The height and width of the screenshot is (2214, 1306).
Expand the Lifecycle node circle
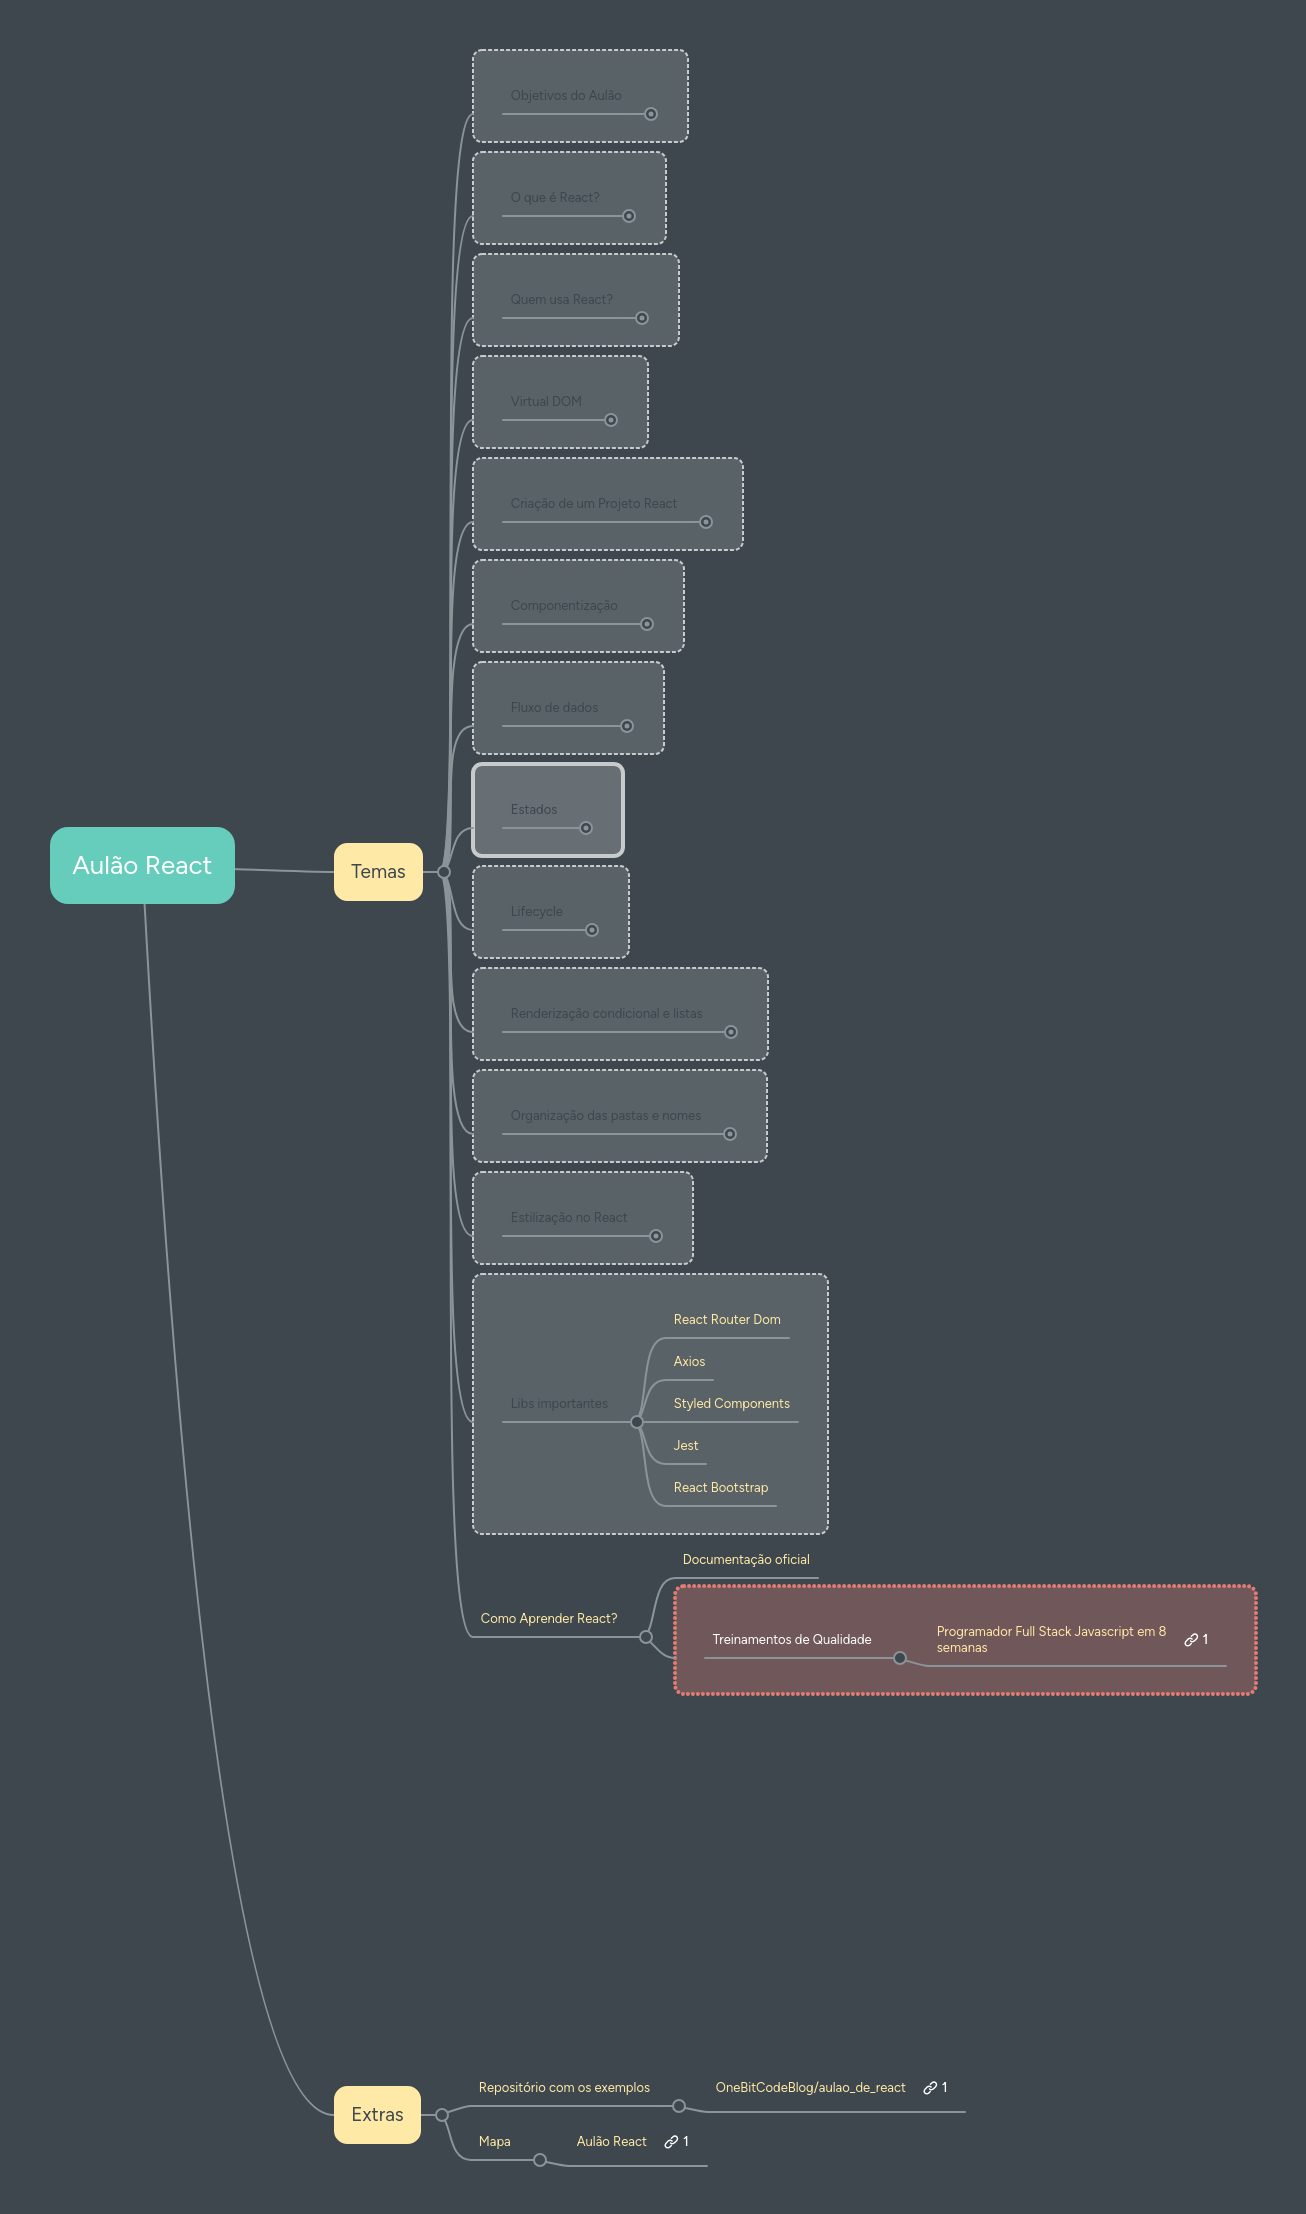tap(592, 930)
